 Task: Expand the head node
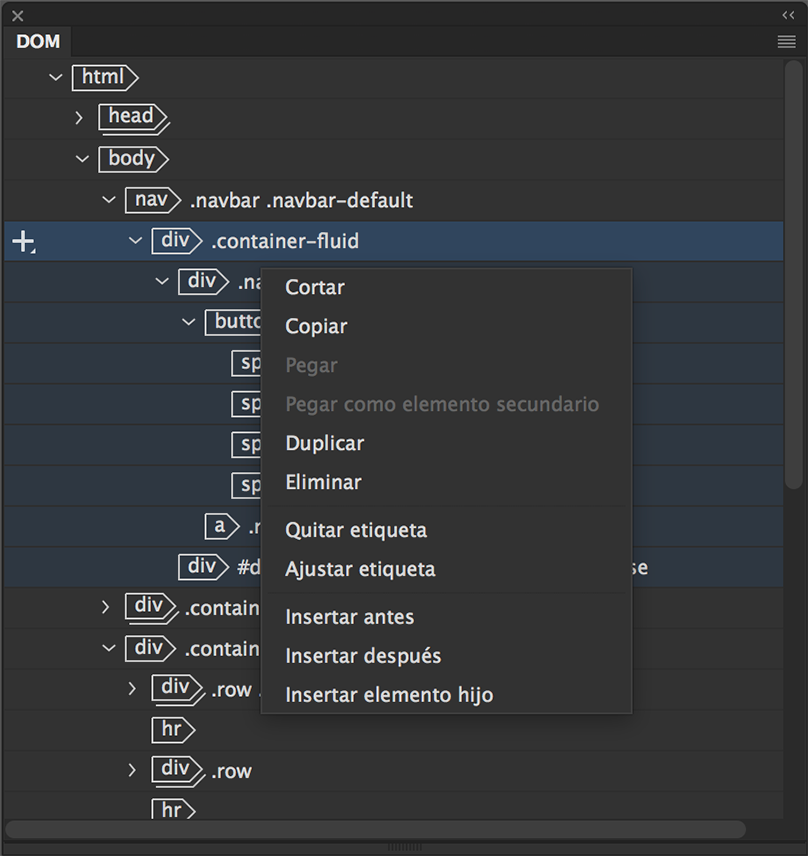pos(80,118)
